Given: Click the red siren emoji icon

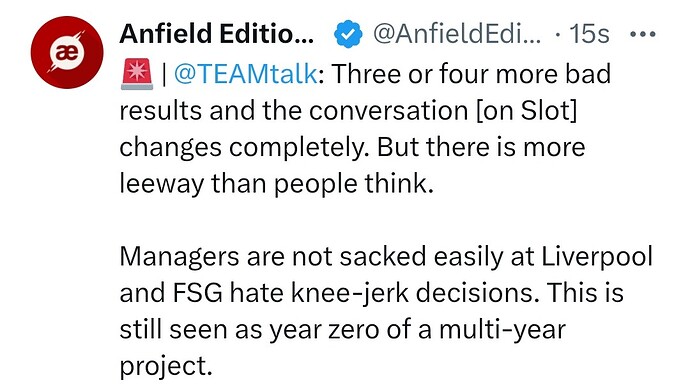Looking at the screenshot, I should pos(137,74).
